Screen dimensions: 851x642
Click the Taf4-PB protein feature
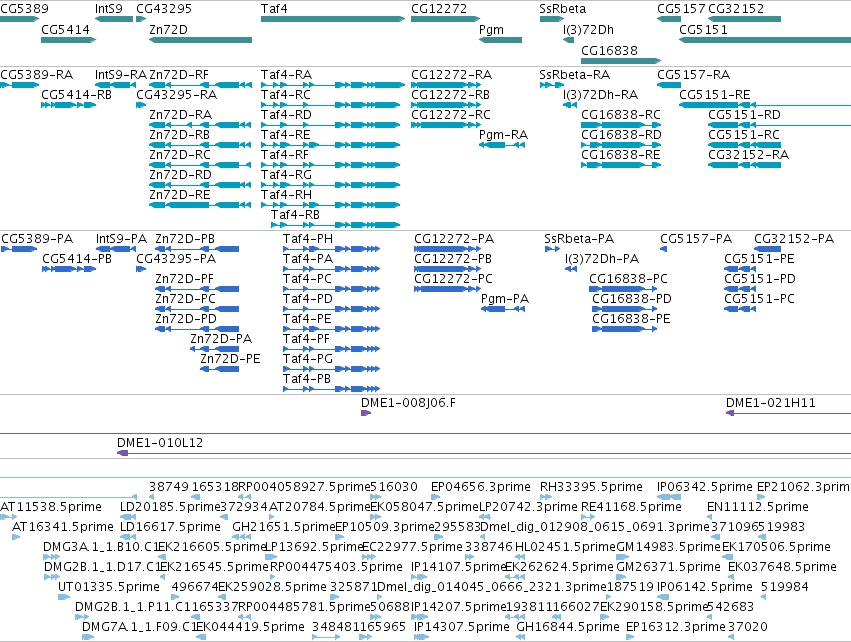(x=331, y=389)
